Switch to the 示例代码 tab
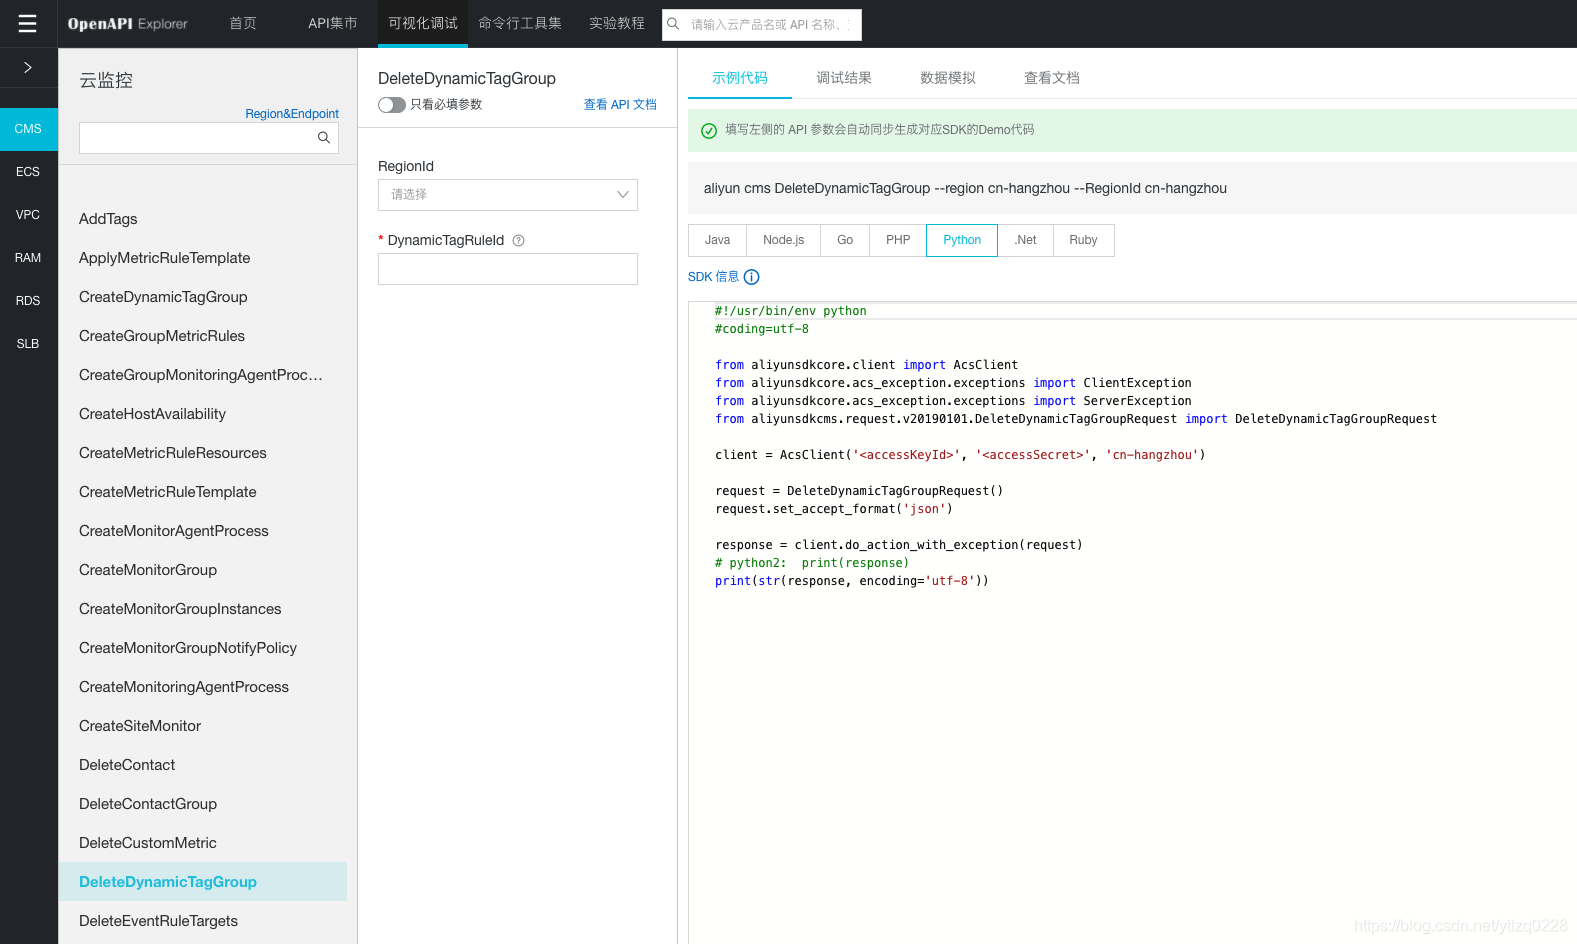Image resolution: width=1577 pixels, height=944 pixels. coord(740,78)
